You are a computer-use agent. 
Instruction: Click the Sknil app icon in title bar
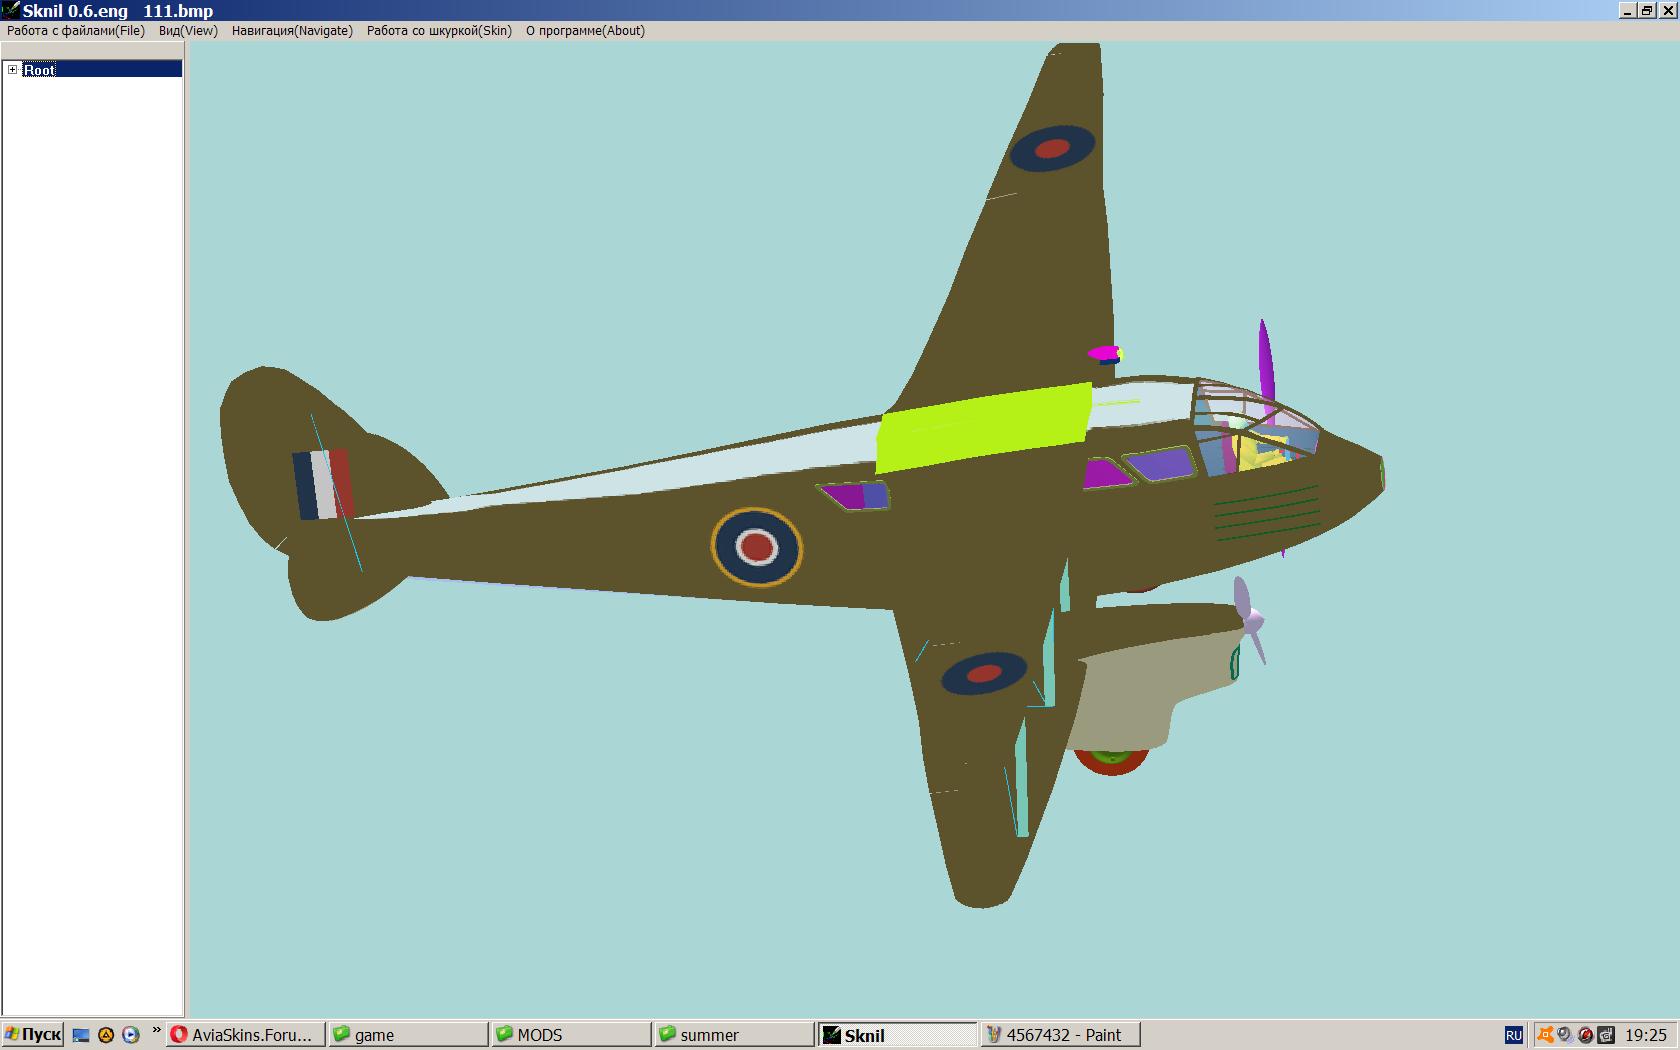point(10,10)
